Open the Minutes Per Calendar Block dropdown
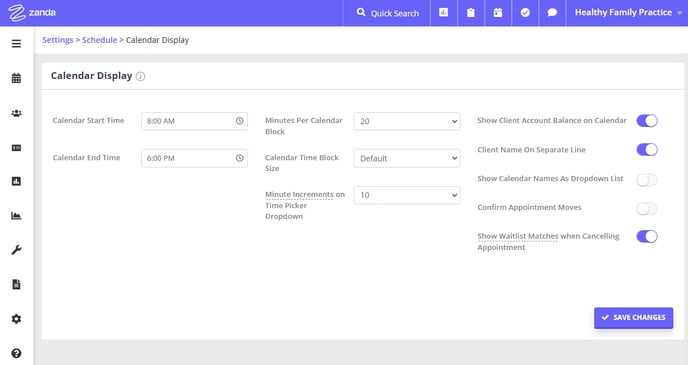 click(x=407, y=121)
